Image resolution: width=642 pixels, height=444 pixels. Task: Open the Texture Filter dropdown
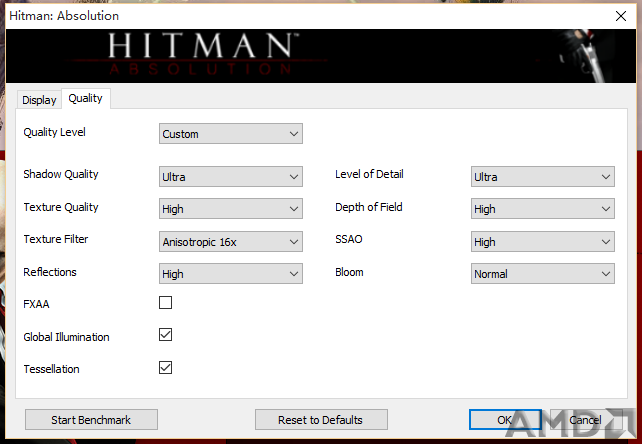pos(231,242)
